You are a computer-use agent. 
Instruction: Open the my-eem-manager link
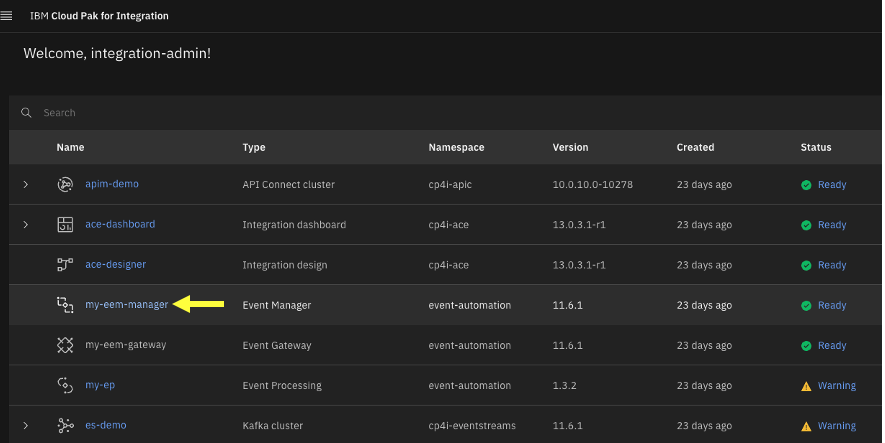tap(127, 305)
